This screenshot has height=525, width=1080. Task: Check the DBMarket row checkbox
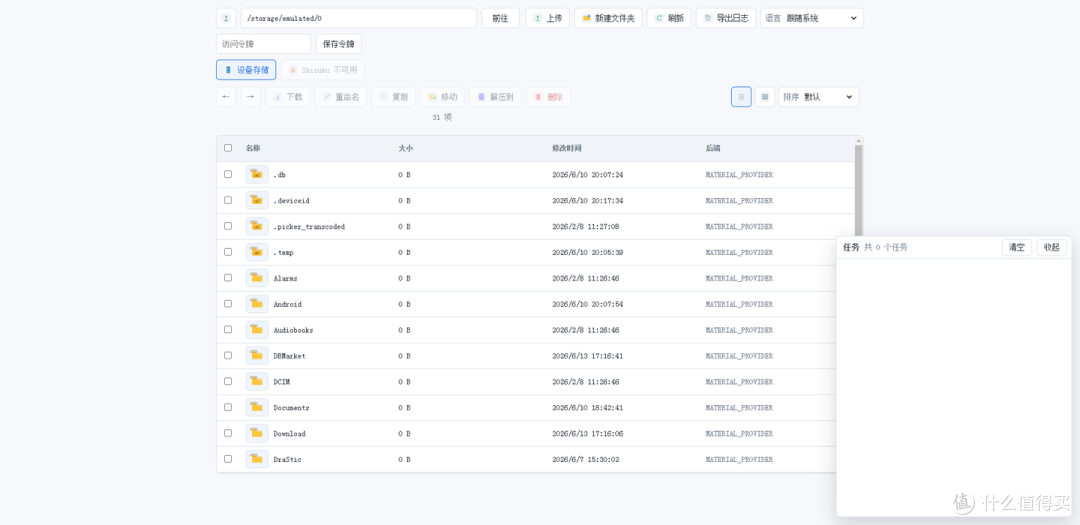coord(228,355)
